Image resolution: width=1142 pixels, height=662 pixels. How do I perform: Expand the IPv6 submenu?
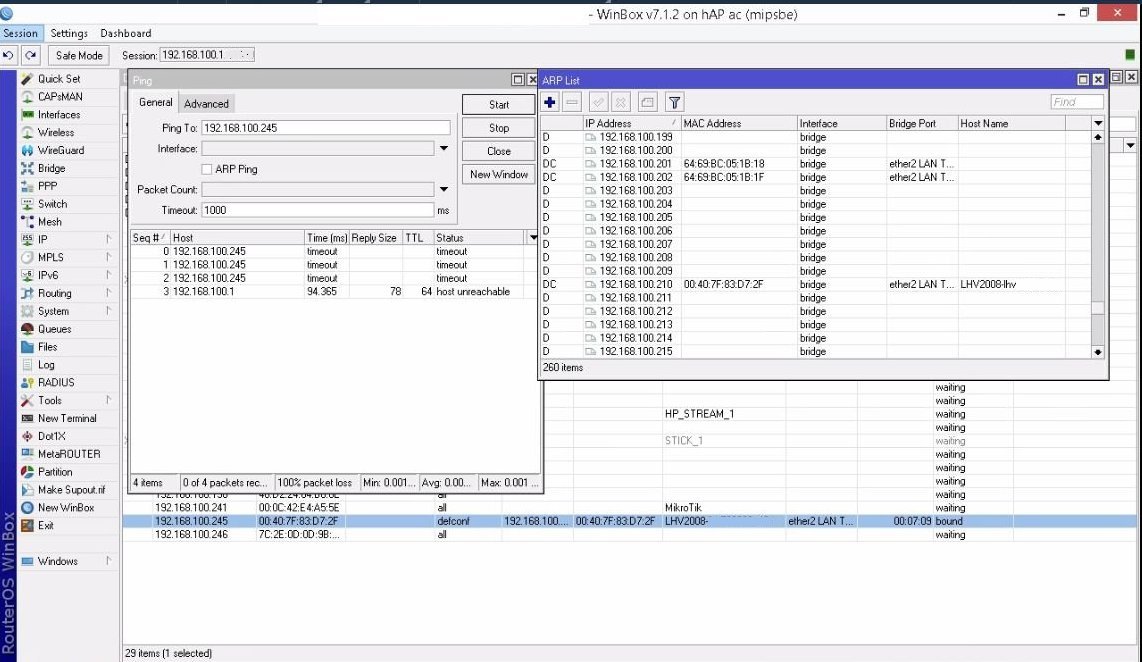[x=109, y=275]
